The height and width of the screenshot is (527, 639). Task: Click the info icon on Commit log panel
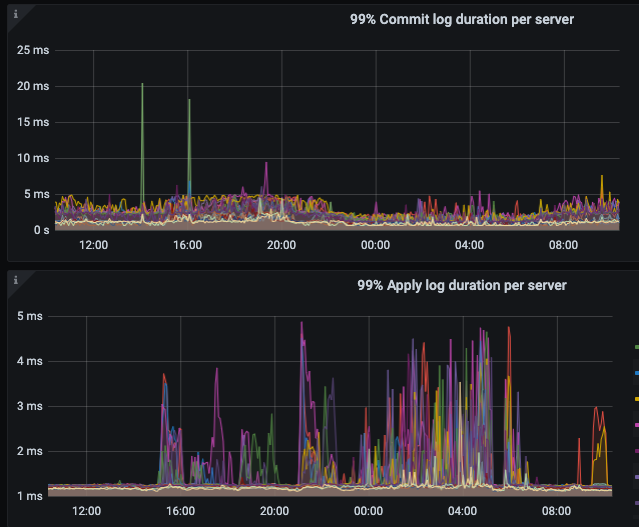16,14
